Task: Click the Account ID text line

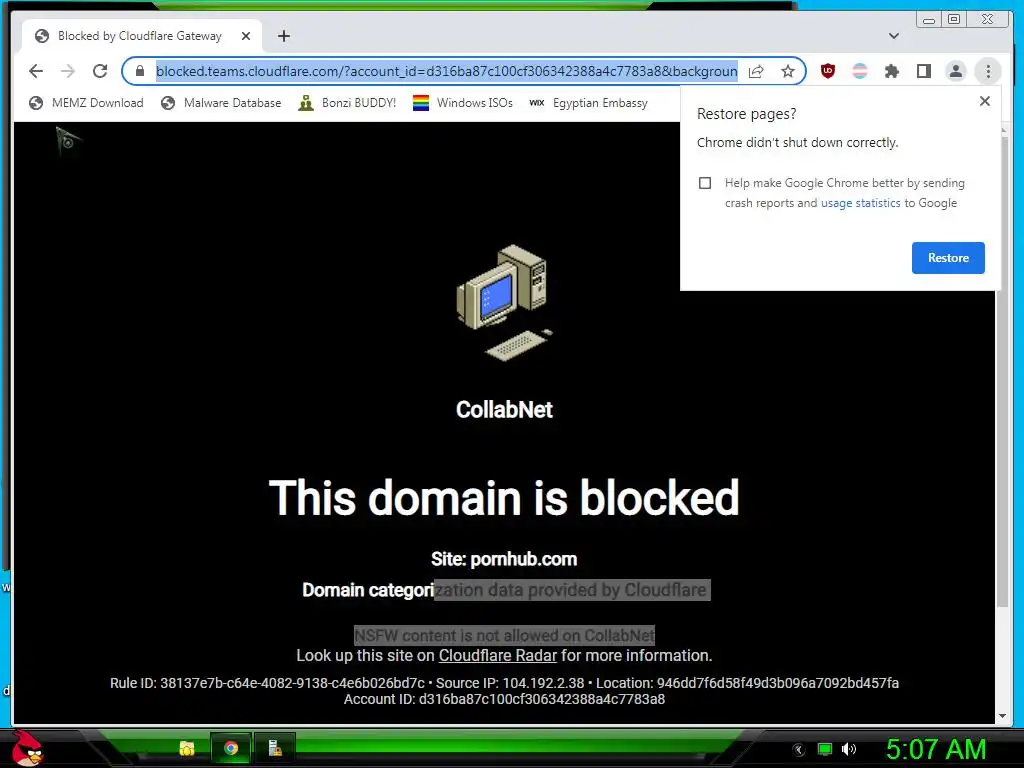Action: (504, 699)
